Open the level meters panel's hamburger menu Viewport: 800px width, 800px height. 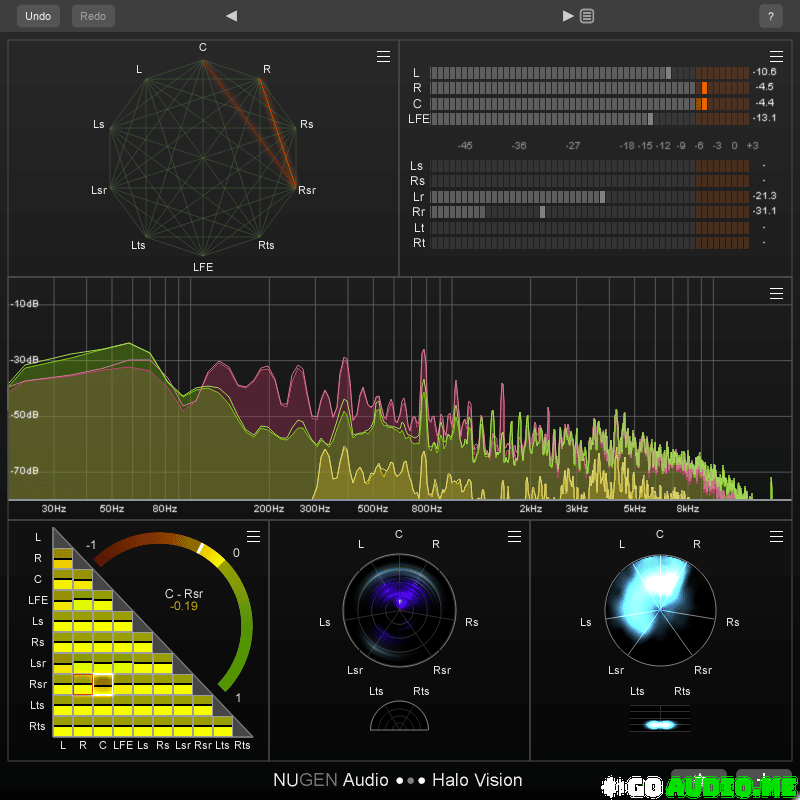[776, 57]
